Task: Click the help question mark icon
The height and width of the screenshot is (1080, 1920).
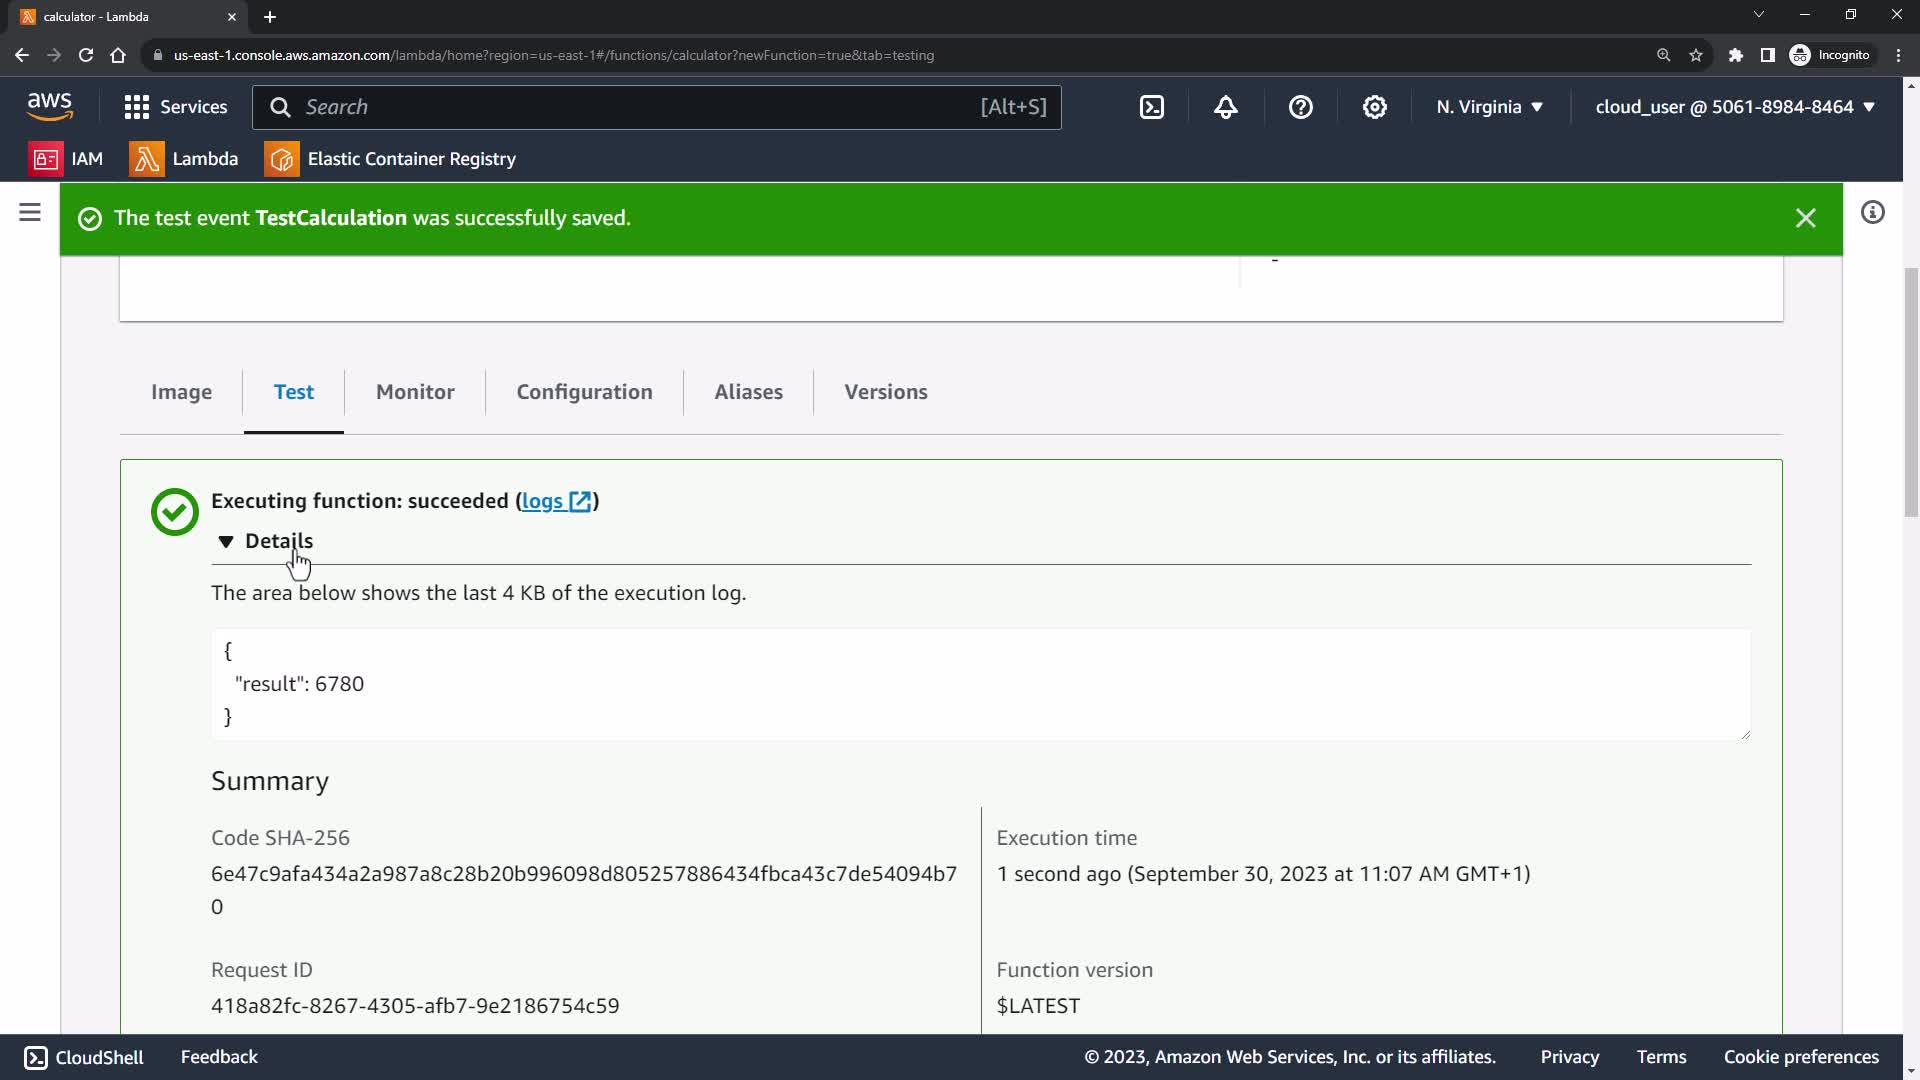Action: tap(1300, 107)
